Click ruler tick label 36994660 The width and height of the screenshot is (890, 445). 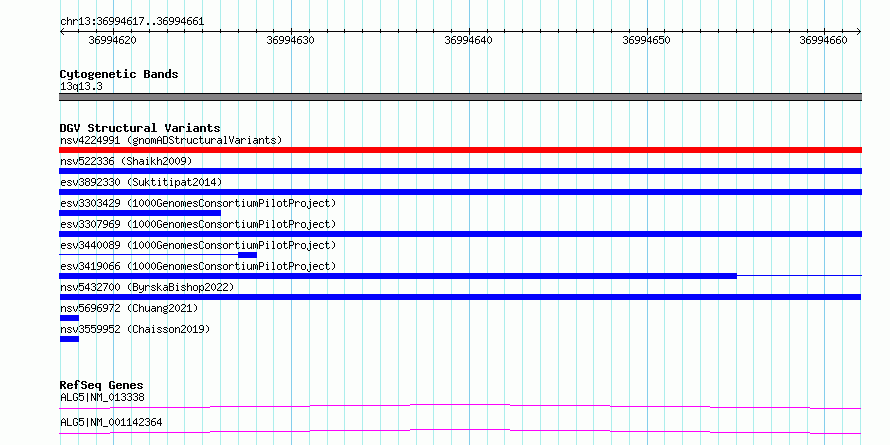point(823,40)
